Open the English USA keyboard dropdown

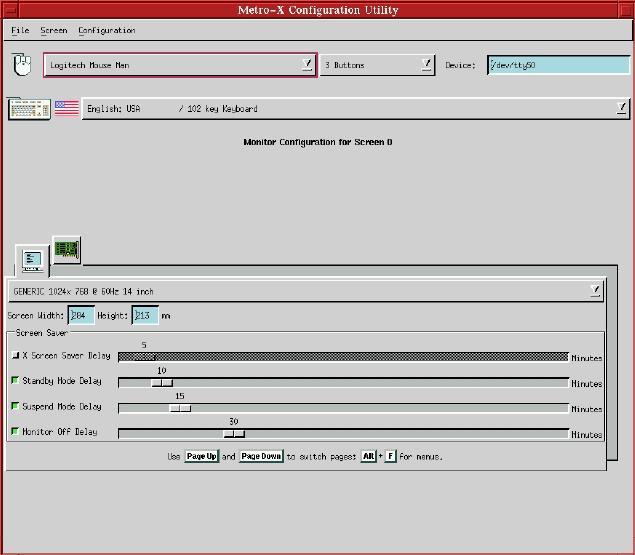click(621, 108)
